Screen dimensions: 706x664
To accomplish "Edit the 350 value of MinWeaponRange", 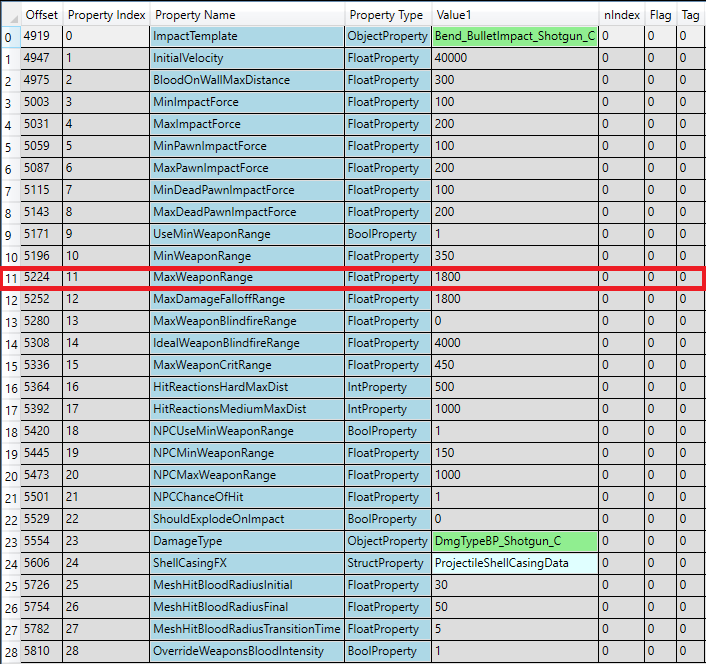I will [x=515, y=256].
